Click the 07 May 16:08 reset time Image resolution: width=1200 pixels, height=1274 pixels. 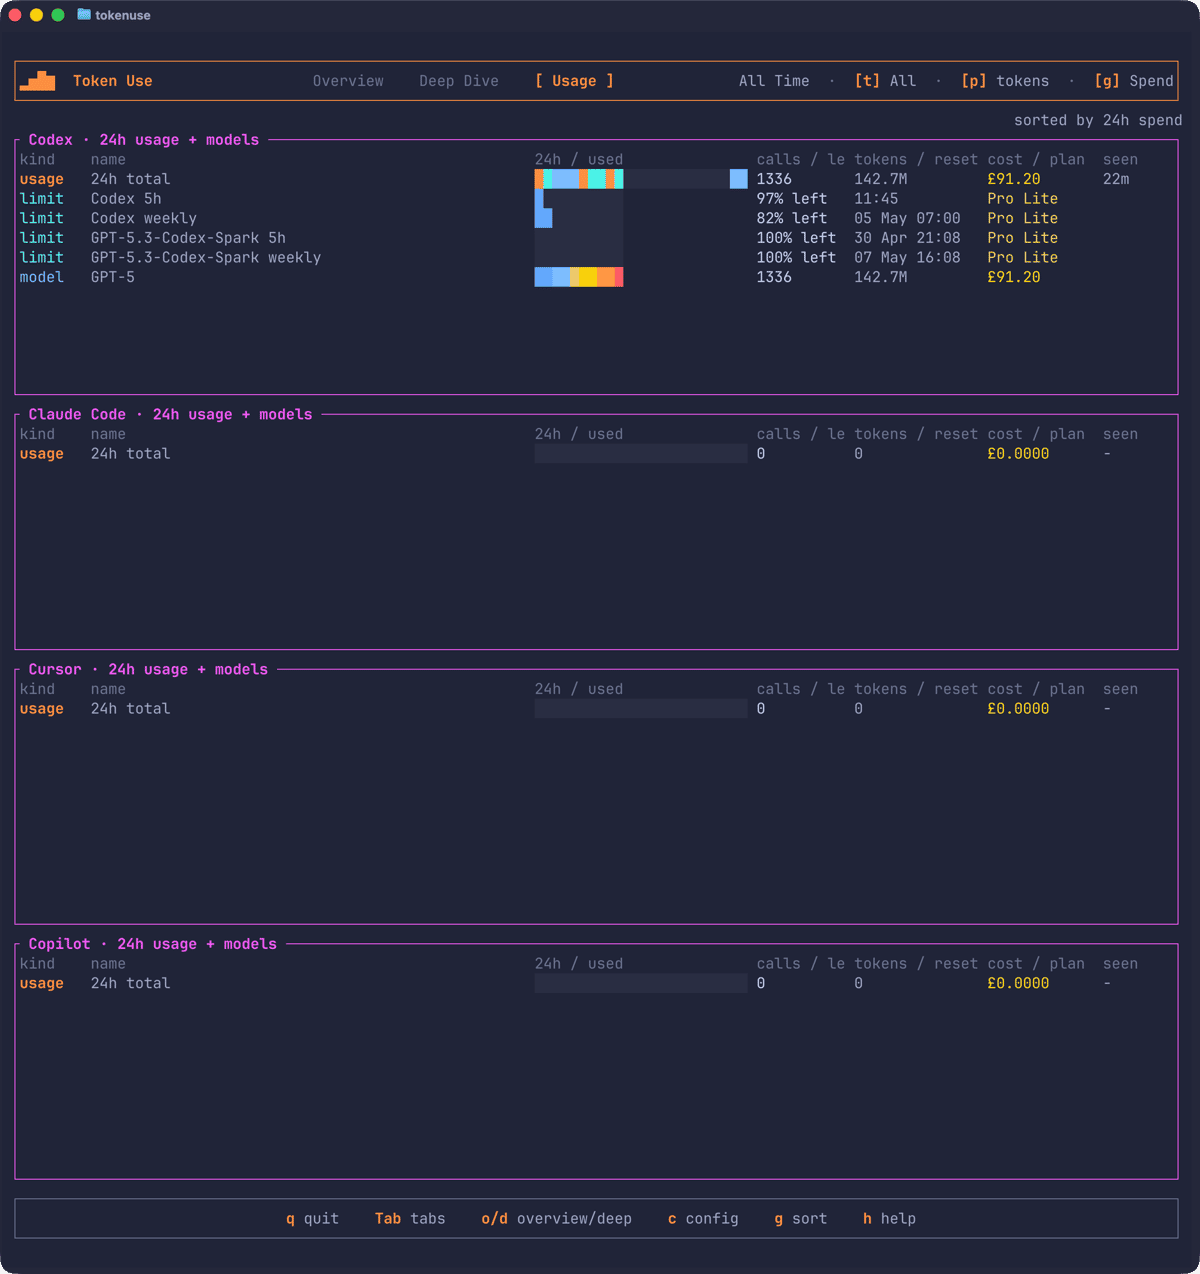[x=907, y=257]
